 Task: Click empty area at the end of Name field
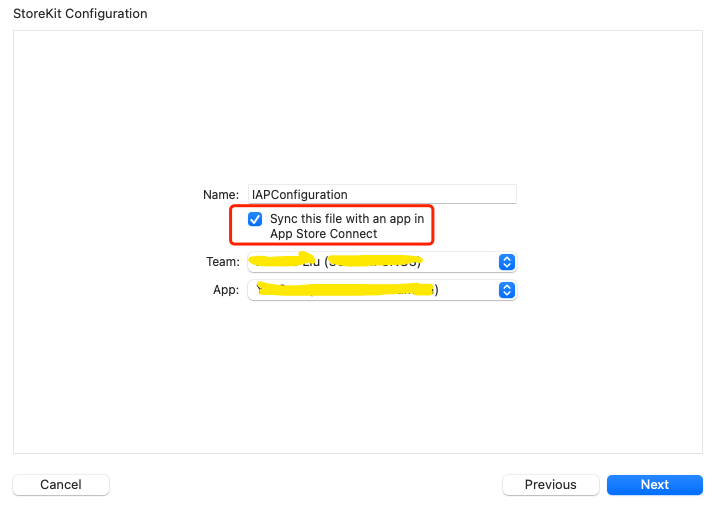(470, 195)
